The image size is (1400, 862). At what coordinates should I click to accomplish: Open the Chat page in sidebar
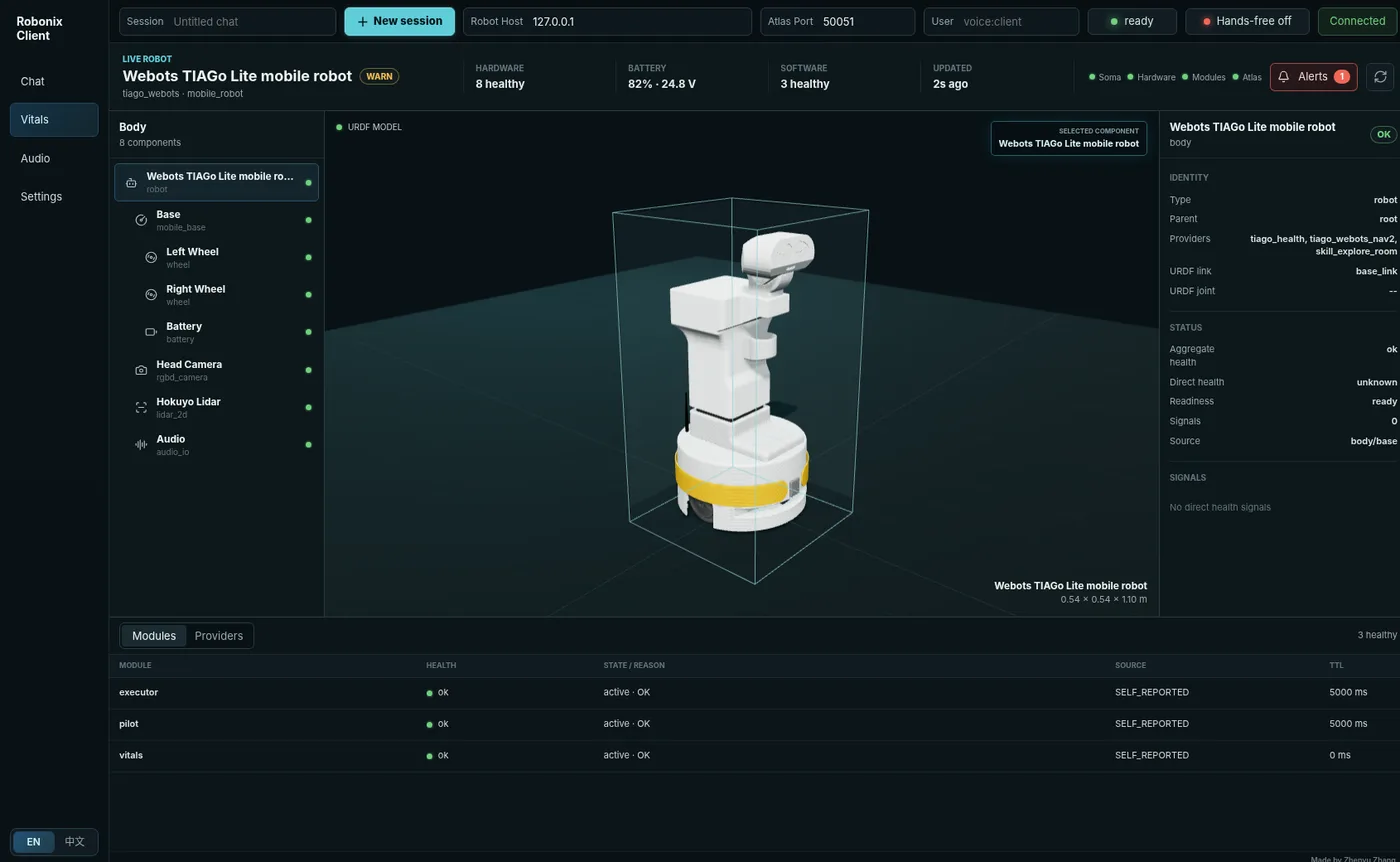pyautogui.click(x=54, y=81)
